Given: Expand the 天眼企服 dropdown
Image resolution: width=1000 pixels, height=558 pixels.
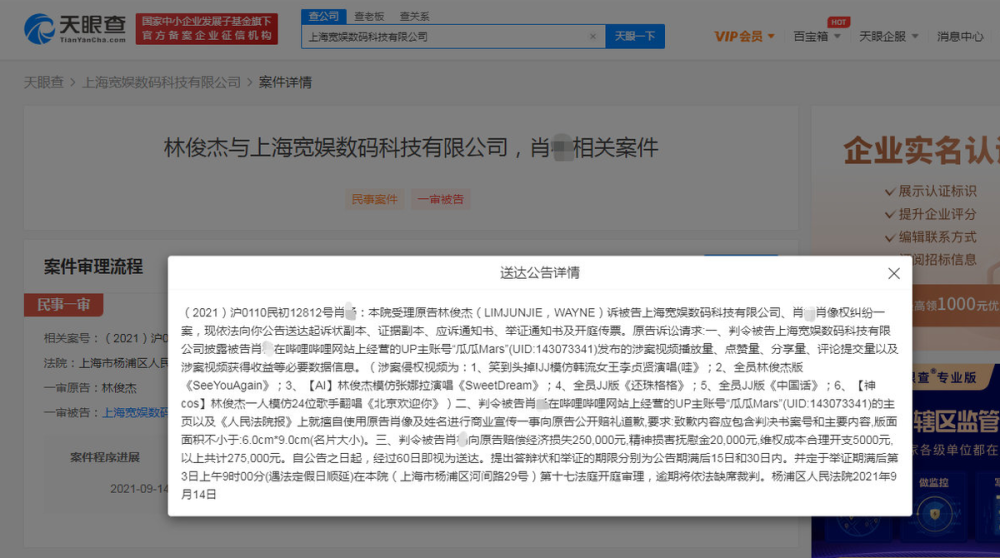Looking at the screenshot, I should [x=888, y=36].
